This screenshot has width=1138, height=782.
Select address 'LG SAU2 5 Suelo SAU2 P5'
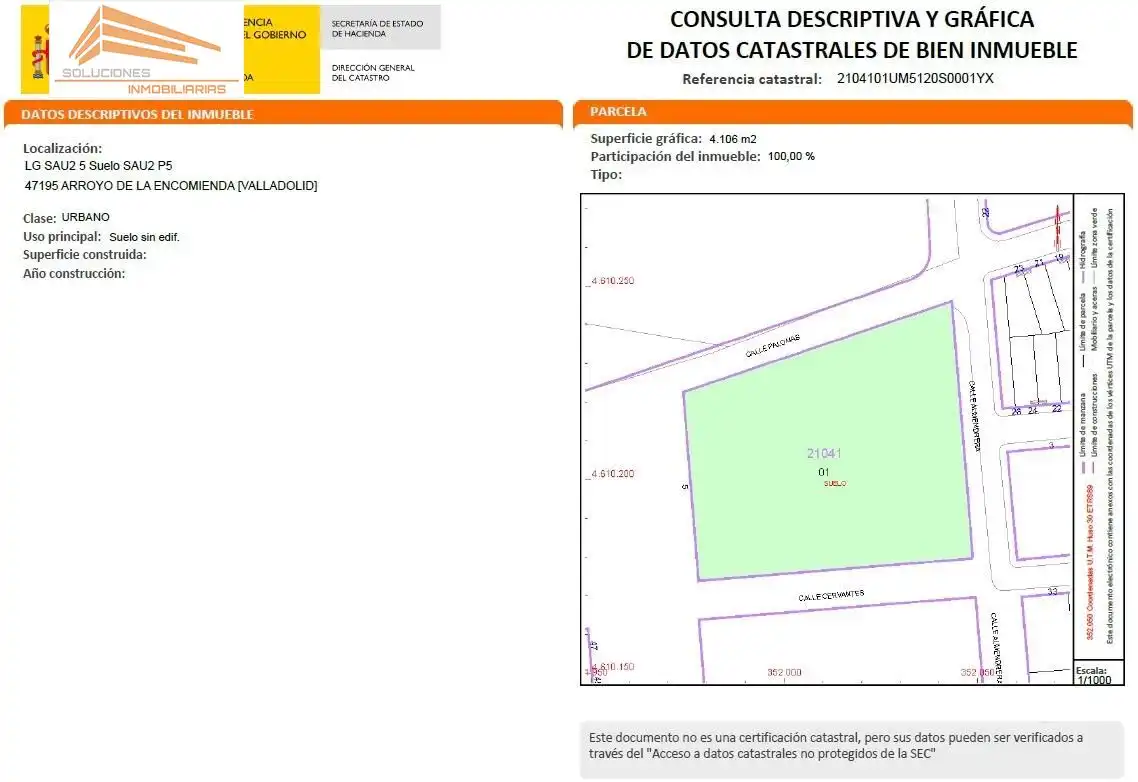tap(98, 166)
